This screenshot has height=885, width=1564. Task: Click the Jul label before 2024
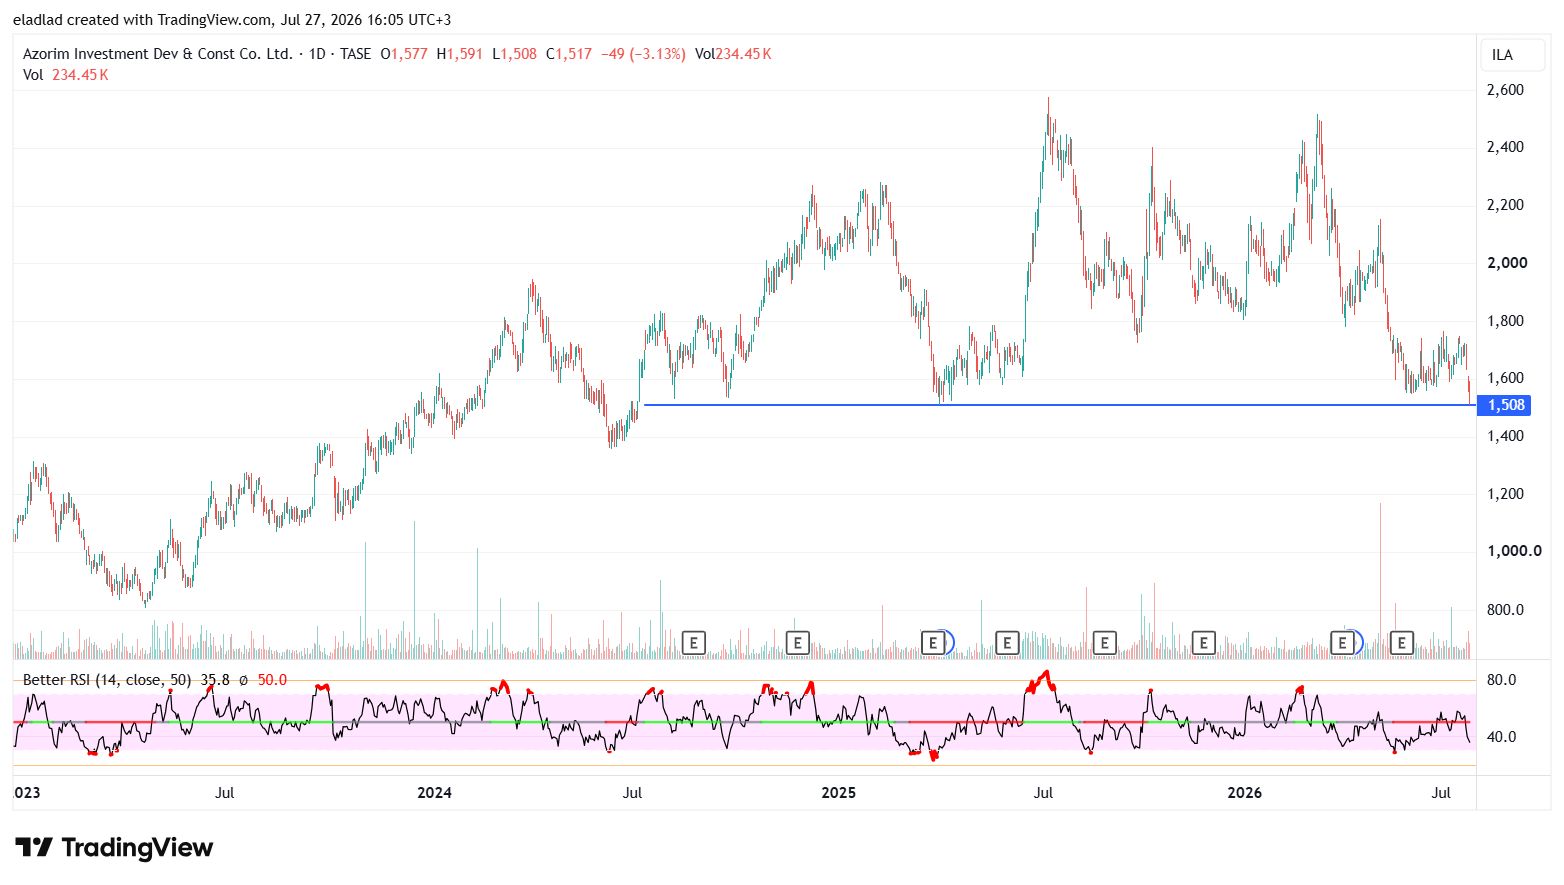click(225, 793)
